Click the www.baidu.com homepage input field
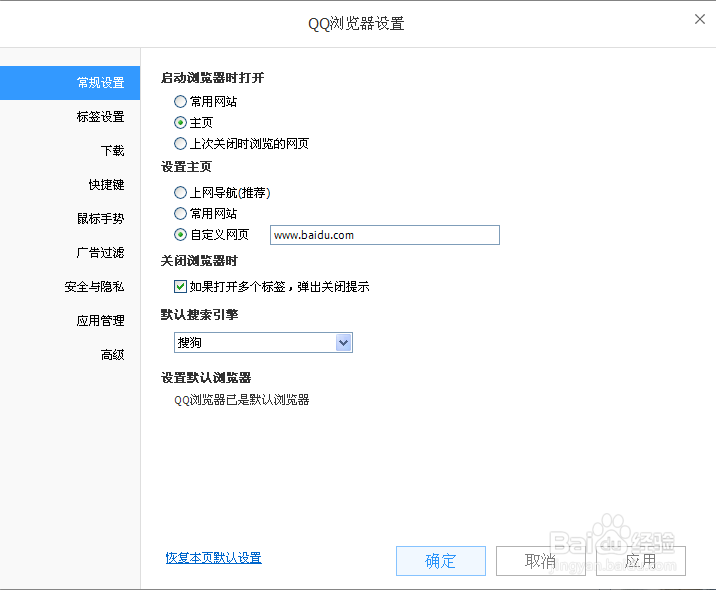 click(384, 235)
